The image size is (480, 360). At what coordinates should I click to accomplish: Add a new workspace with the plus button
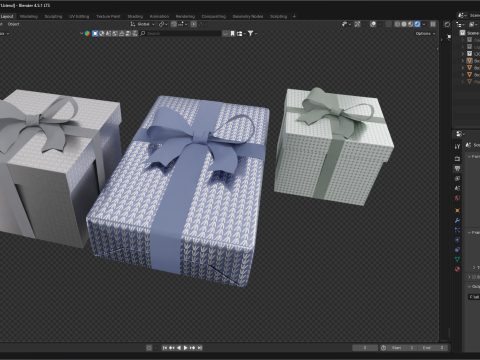pos(294,16)
